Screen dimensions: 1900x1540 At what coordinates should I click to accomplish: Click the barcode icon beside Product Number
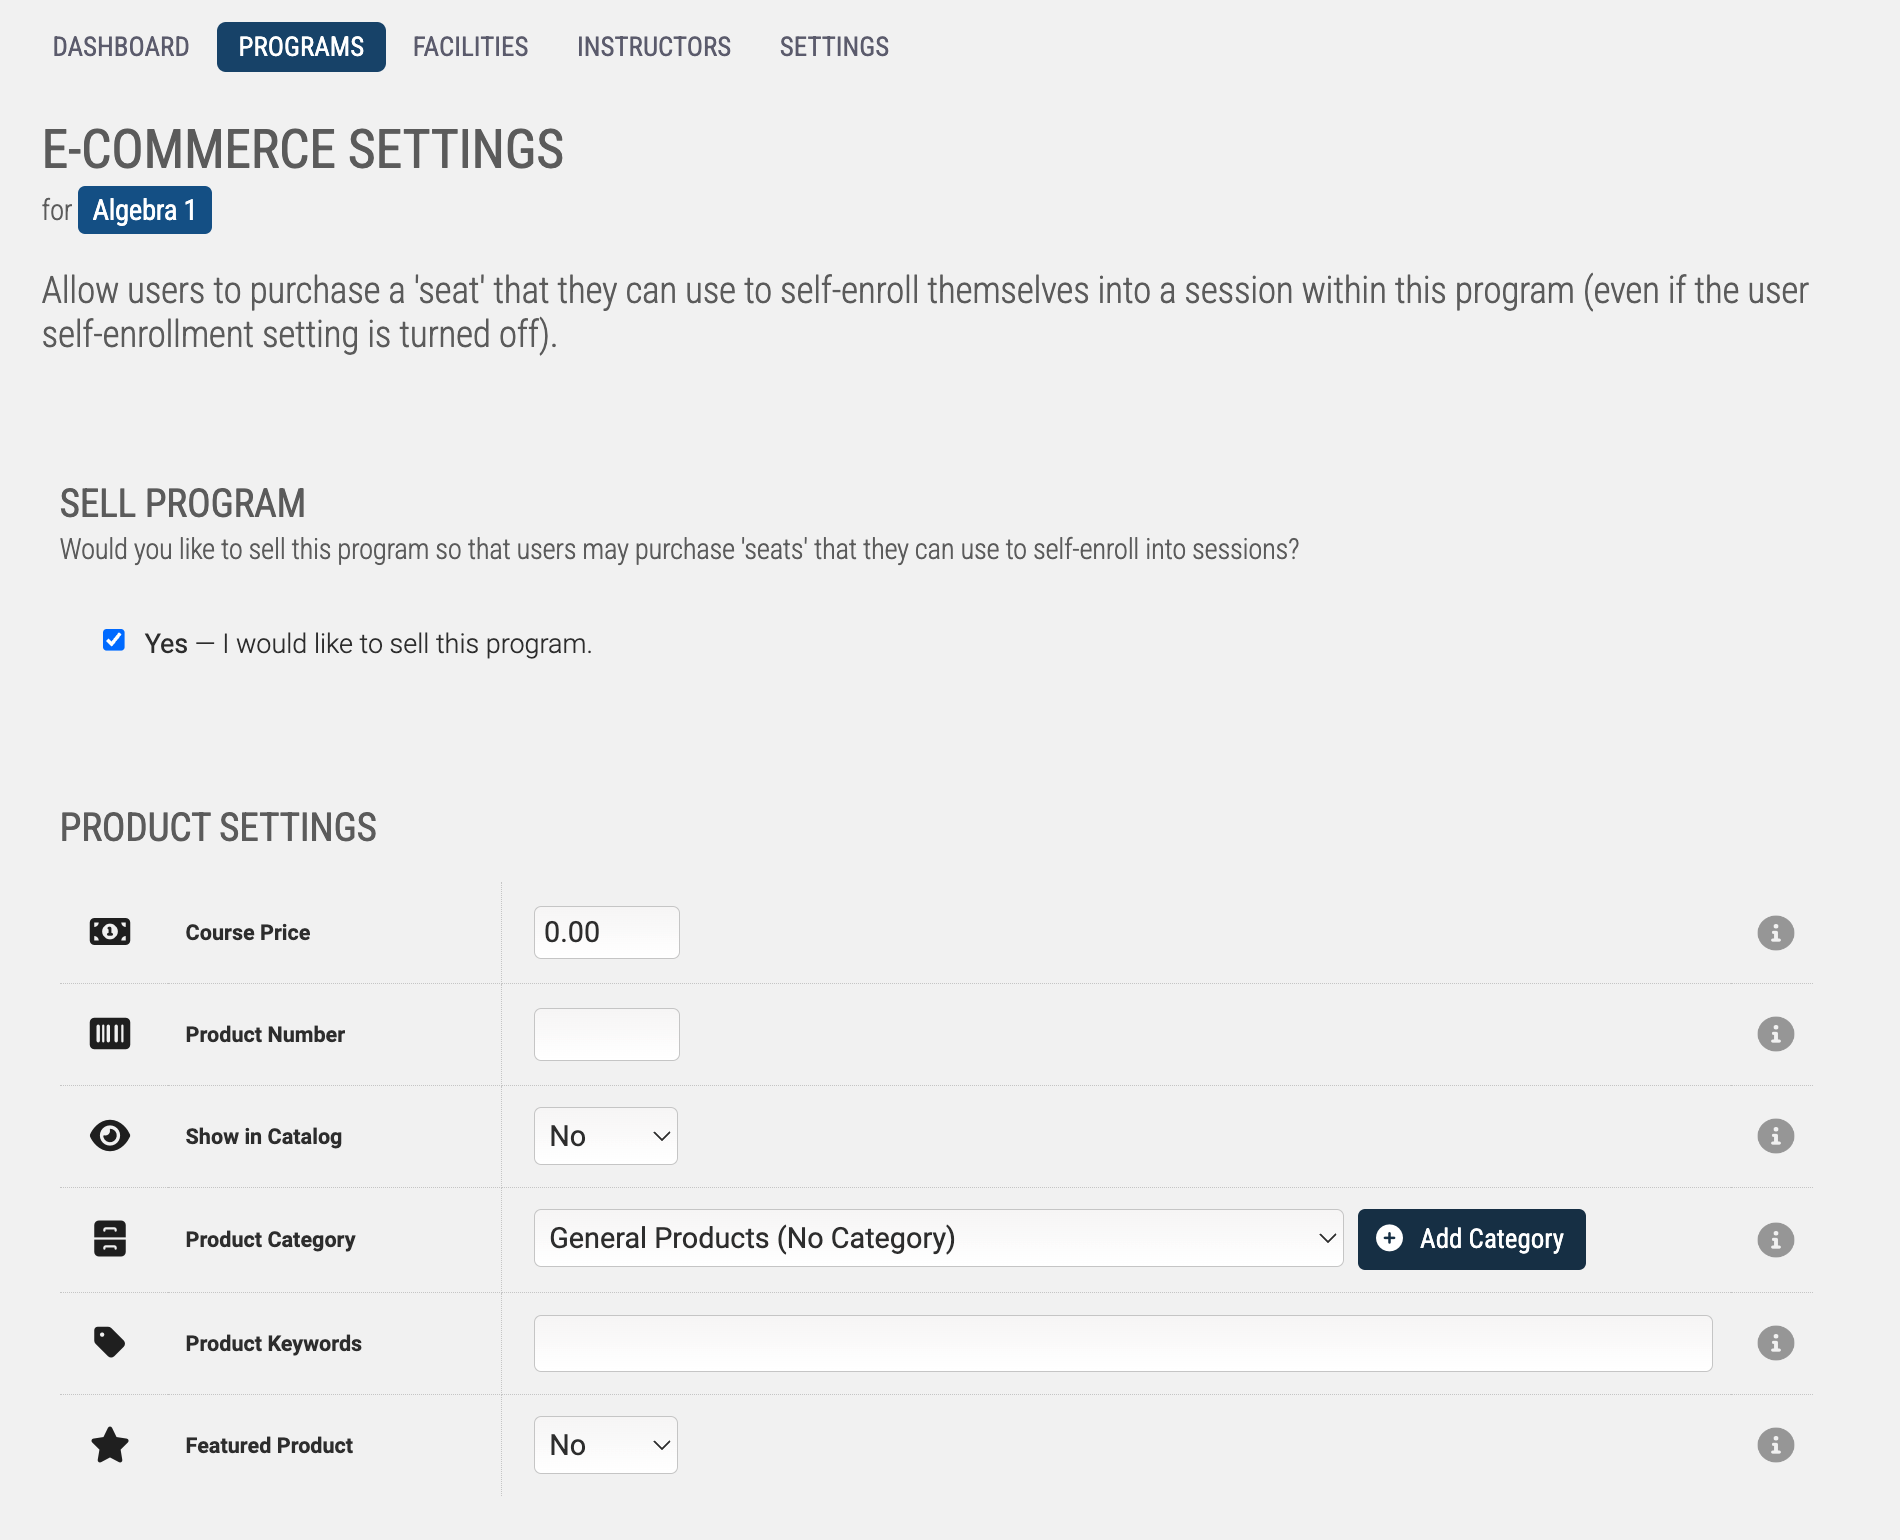click(x=110, y=1034)
